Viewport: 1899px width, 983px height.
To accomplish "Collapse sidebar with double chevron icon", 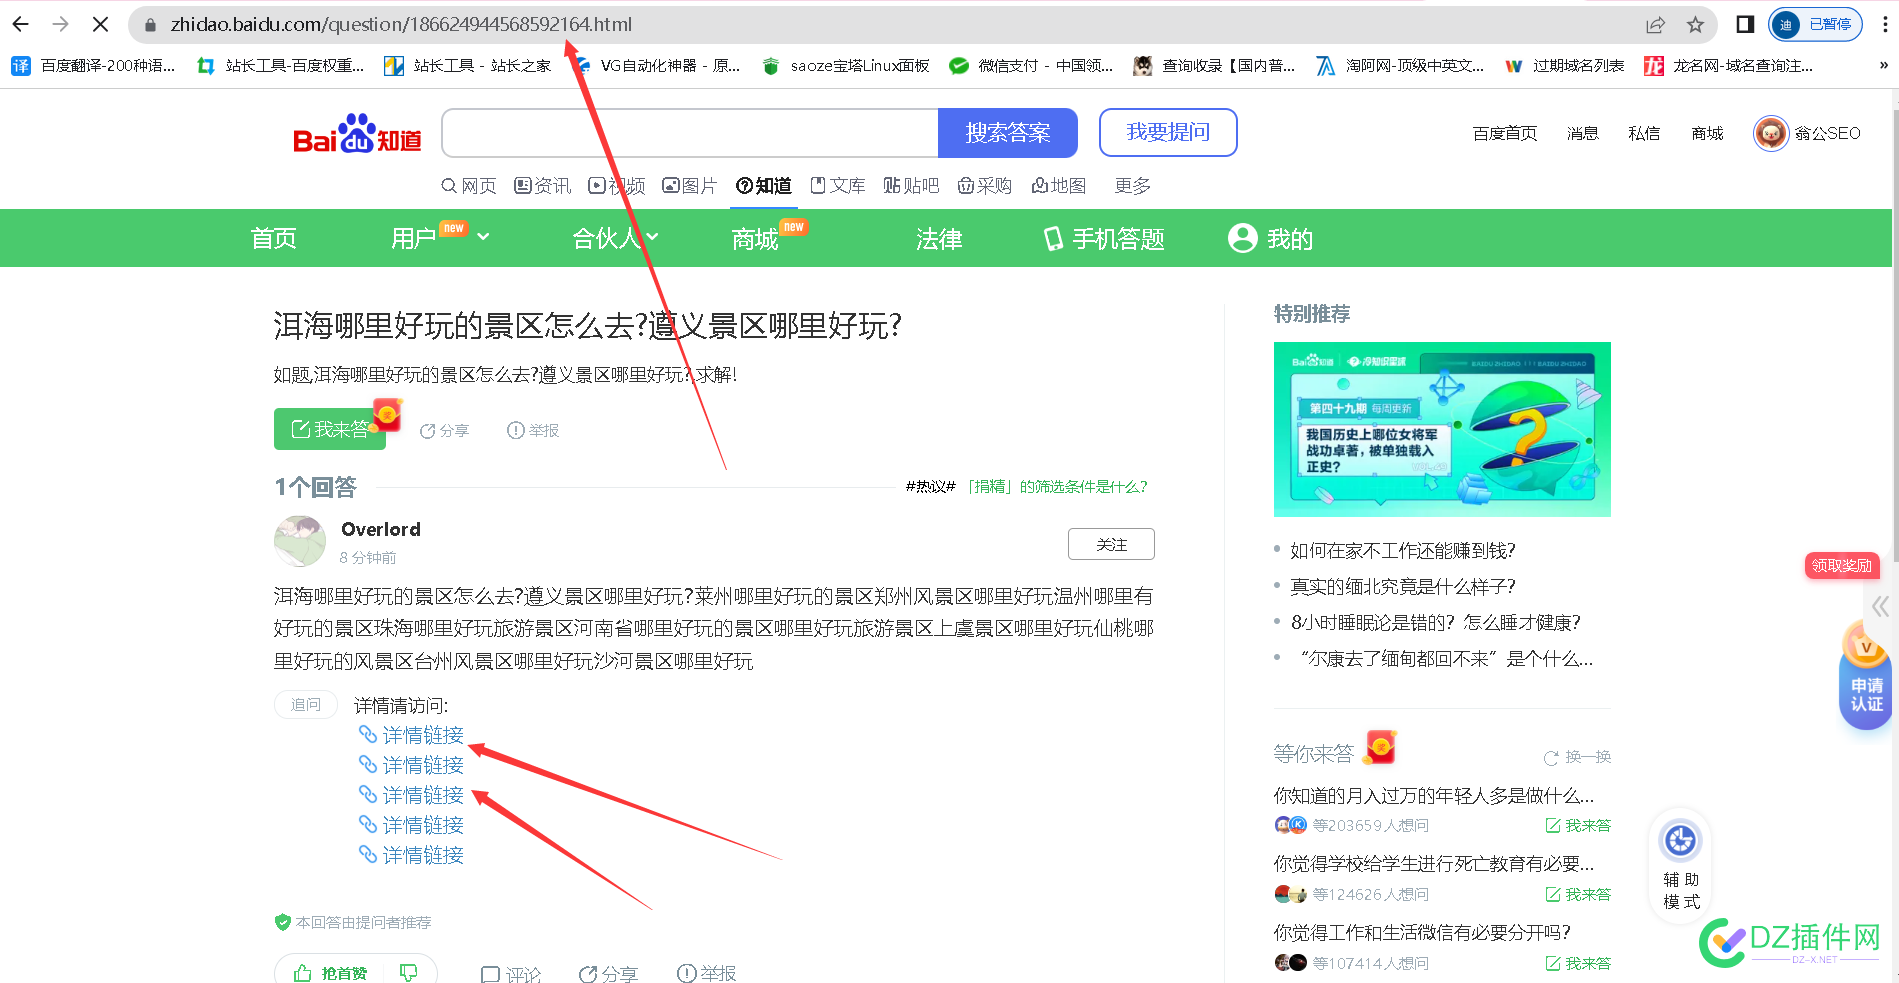I will coord(1880,607).
